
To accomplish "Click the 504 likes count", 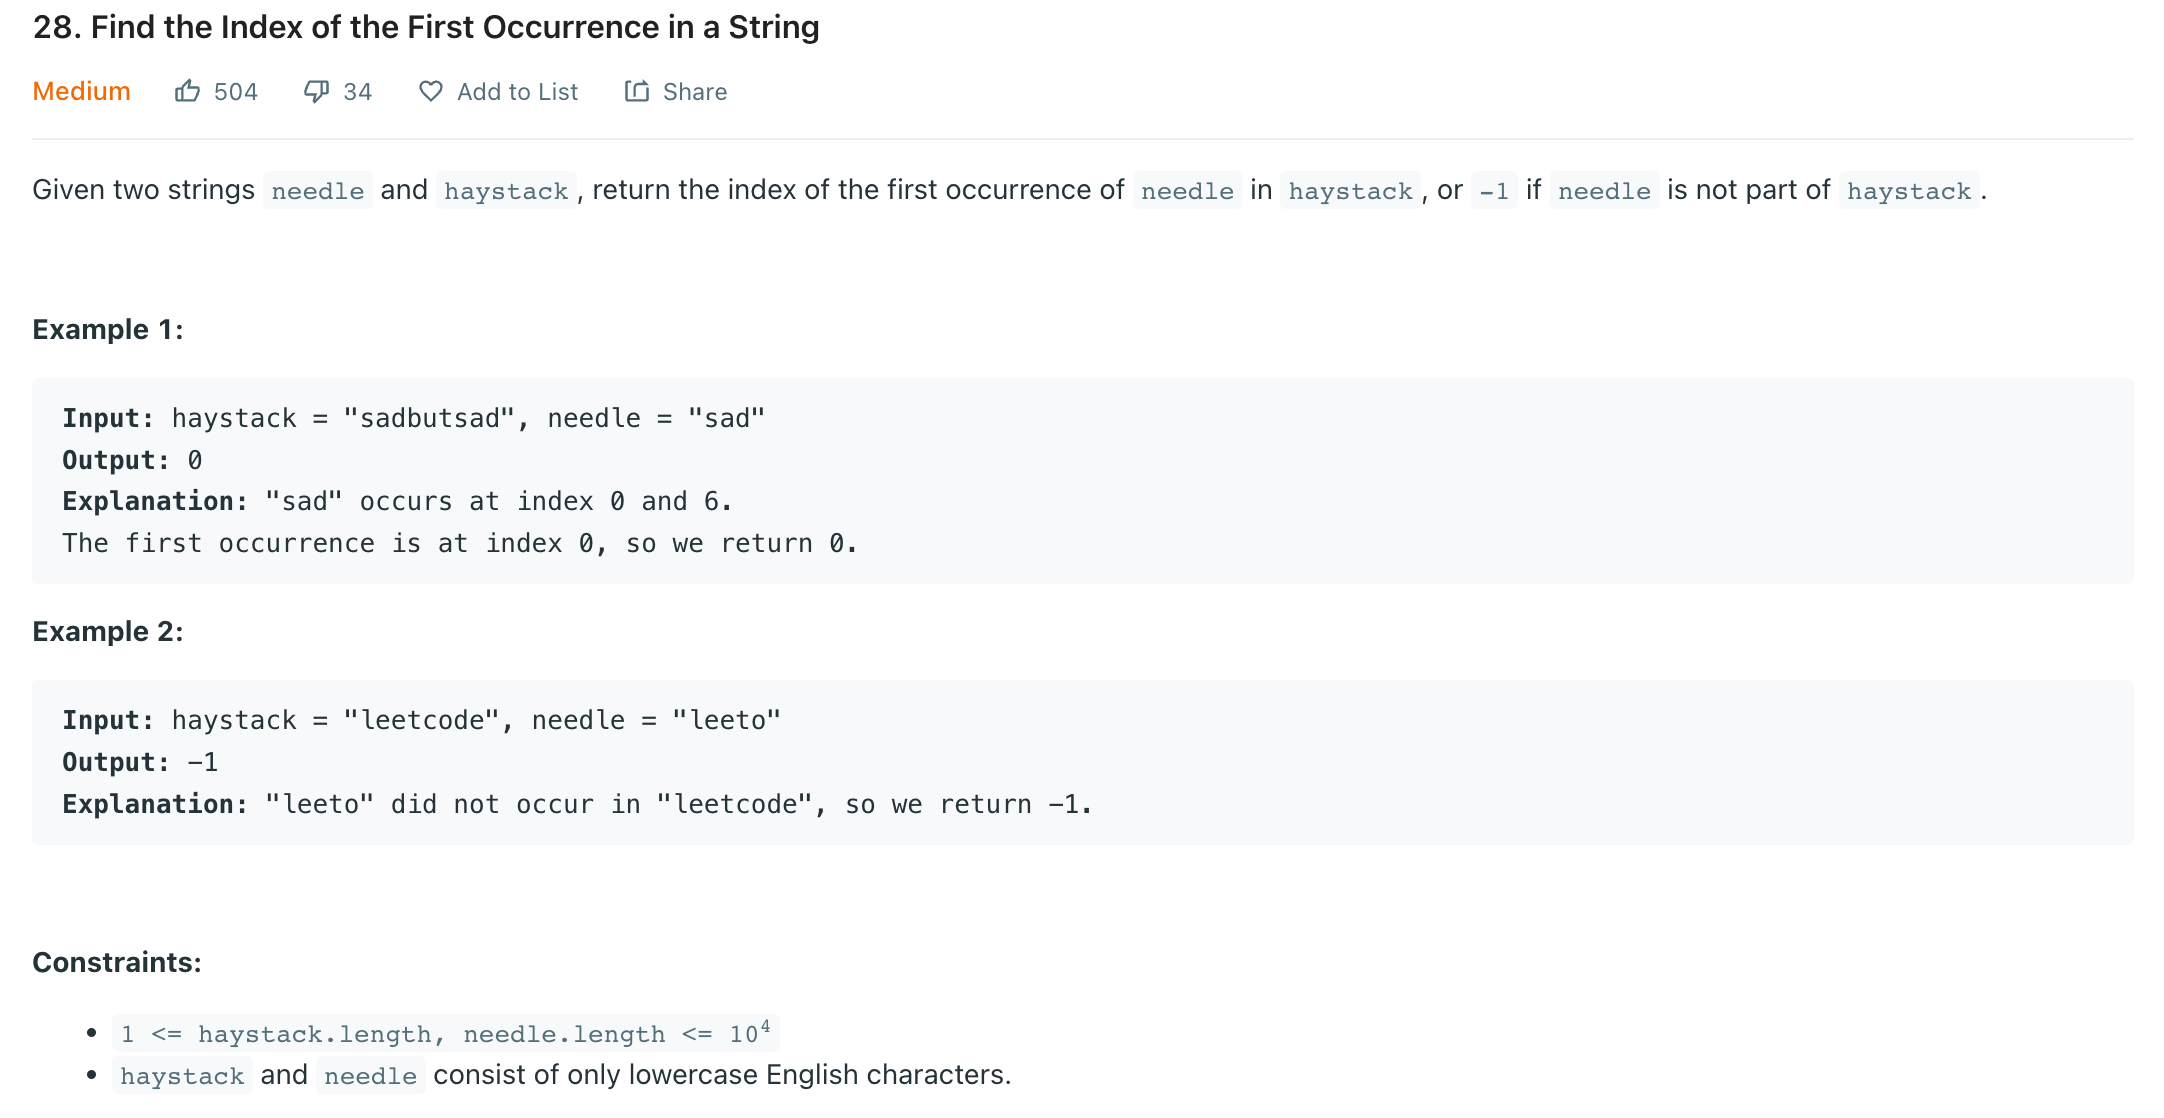I will pyautogui.click(x=236, y=92).
